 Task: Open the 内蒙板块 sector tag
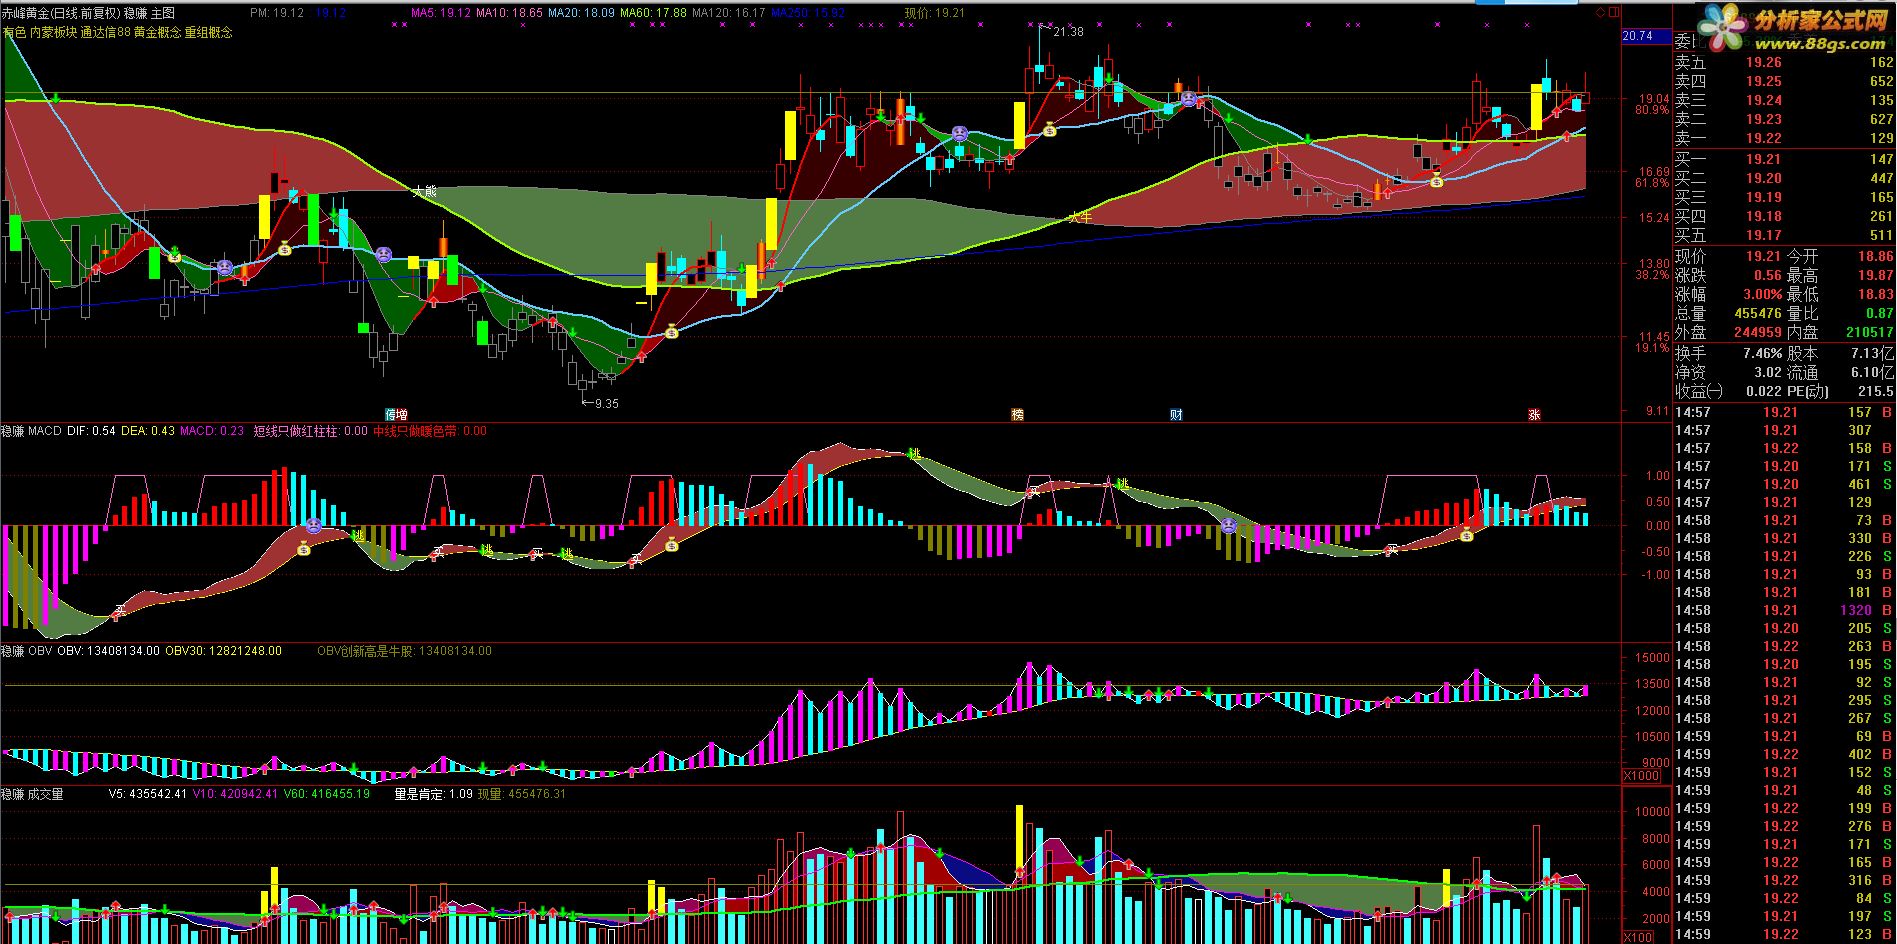(x=53, y=32)
